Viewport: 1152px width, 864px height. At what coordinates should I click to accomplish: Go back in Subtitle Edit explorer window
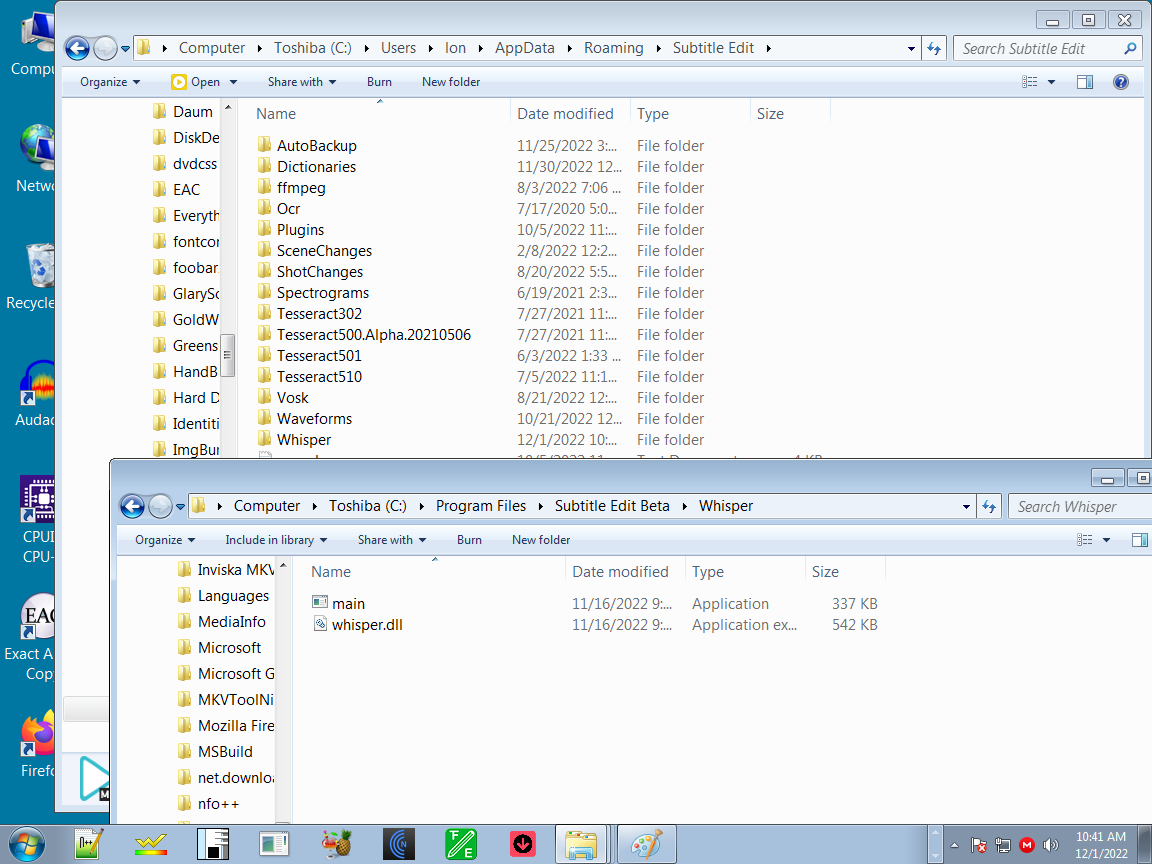tap(77, 48)
